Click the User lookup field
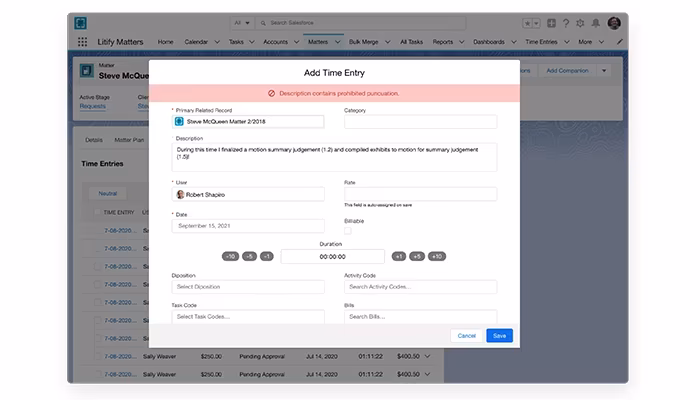Image resolution: width=700 pixels, height=400 pixels. point(248,195)
